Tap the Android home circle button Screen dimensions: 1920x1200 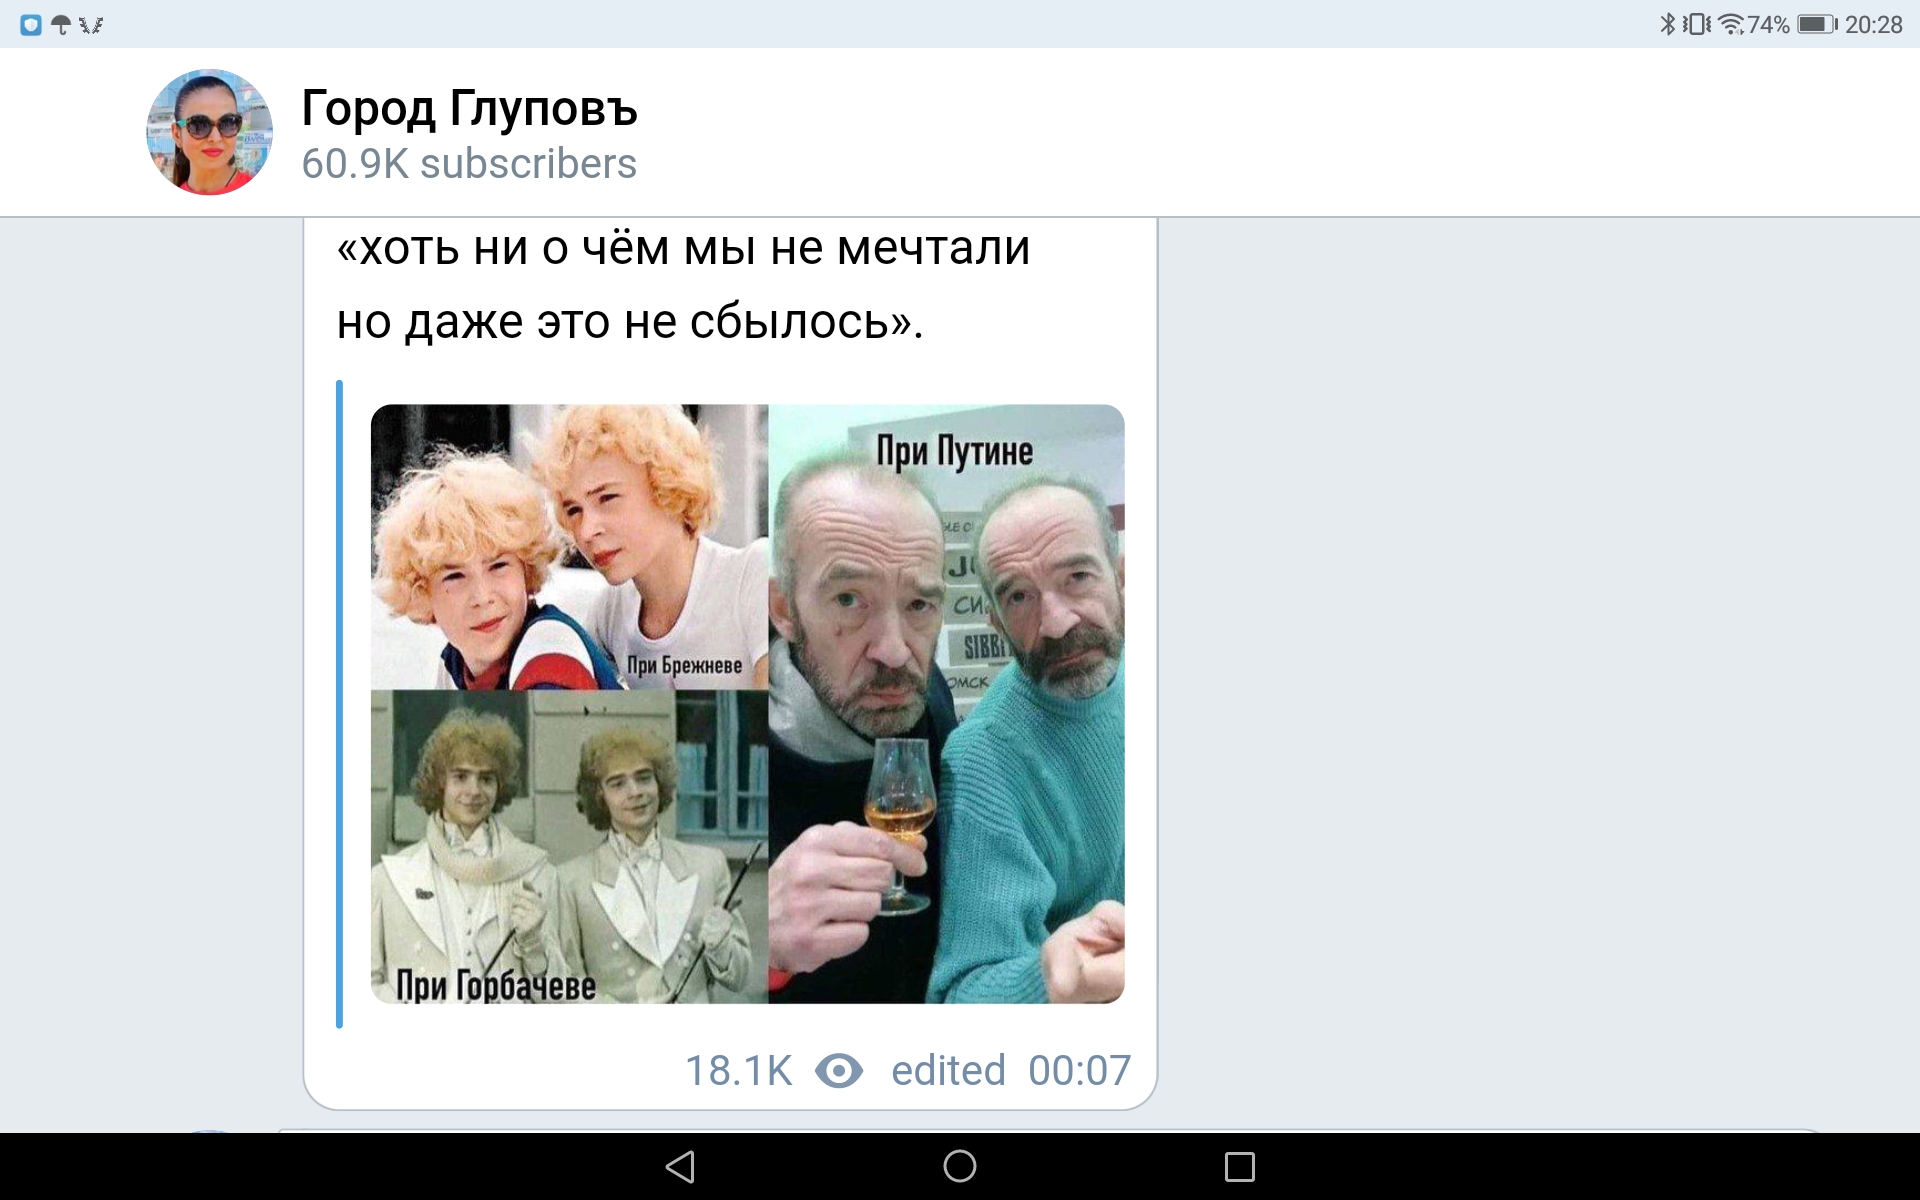(x=960, y=1166)
